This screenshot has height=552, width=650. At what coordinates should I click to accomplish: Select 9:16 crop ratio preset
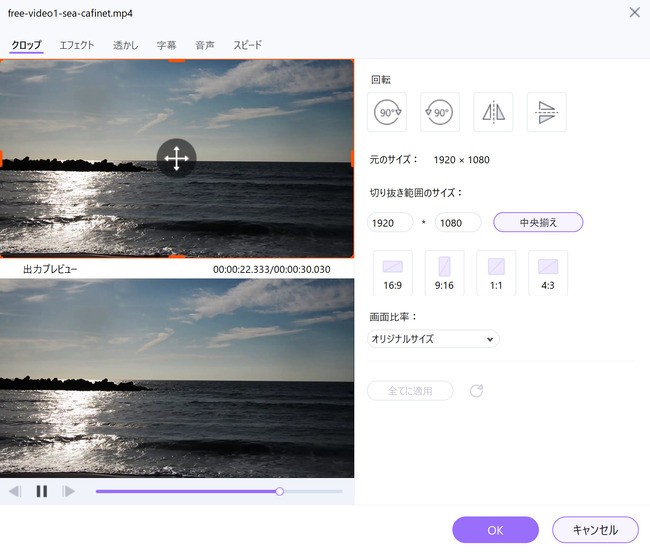point(444,273)
